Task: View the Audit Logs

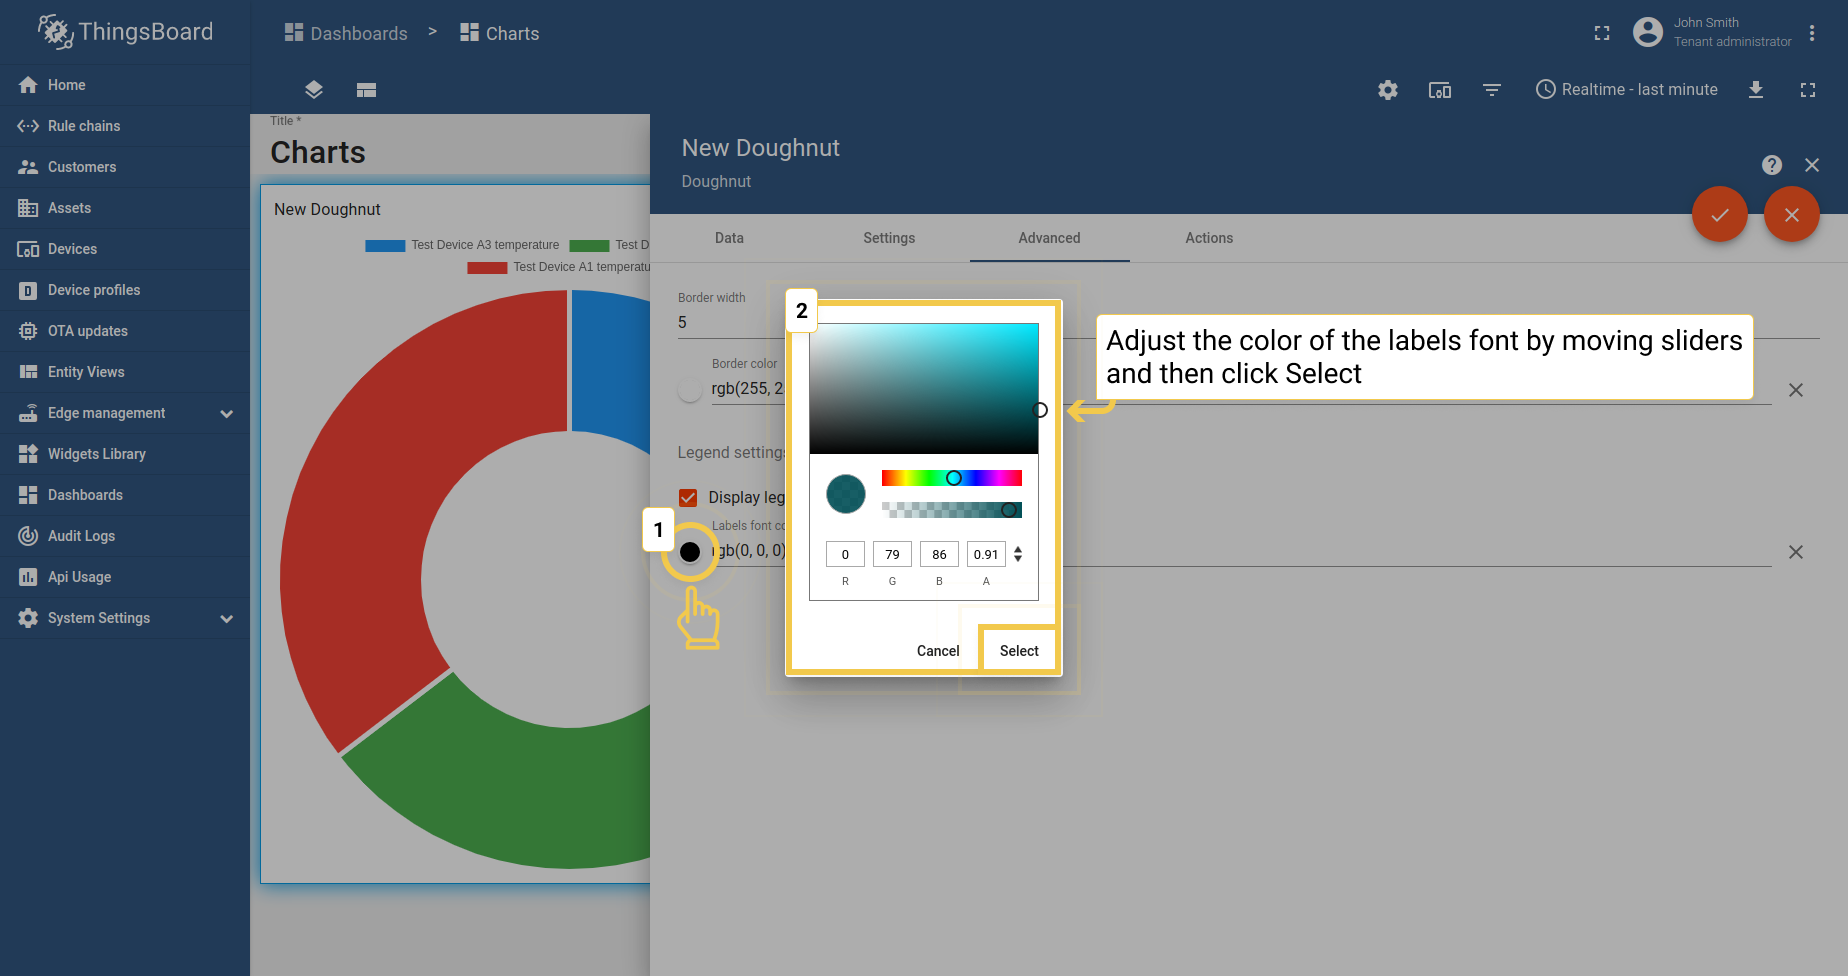Action: [79, 536]
